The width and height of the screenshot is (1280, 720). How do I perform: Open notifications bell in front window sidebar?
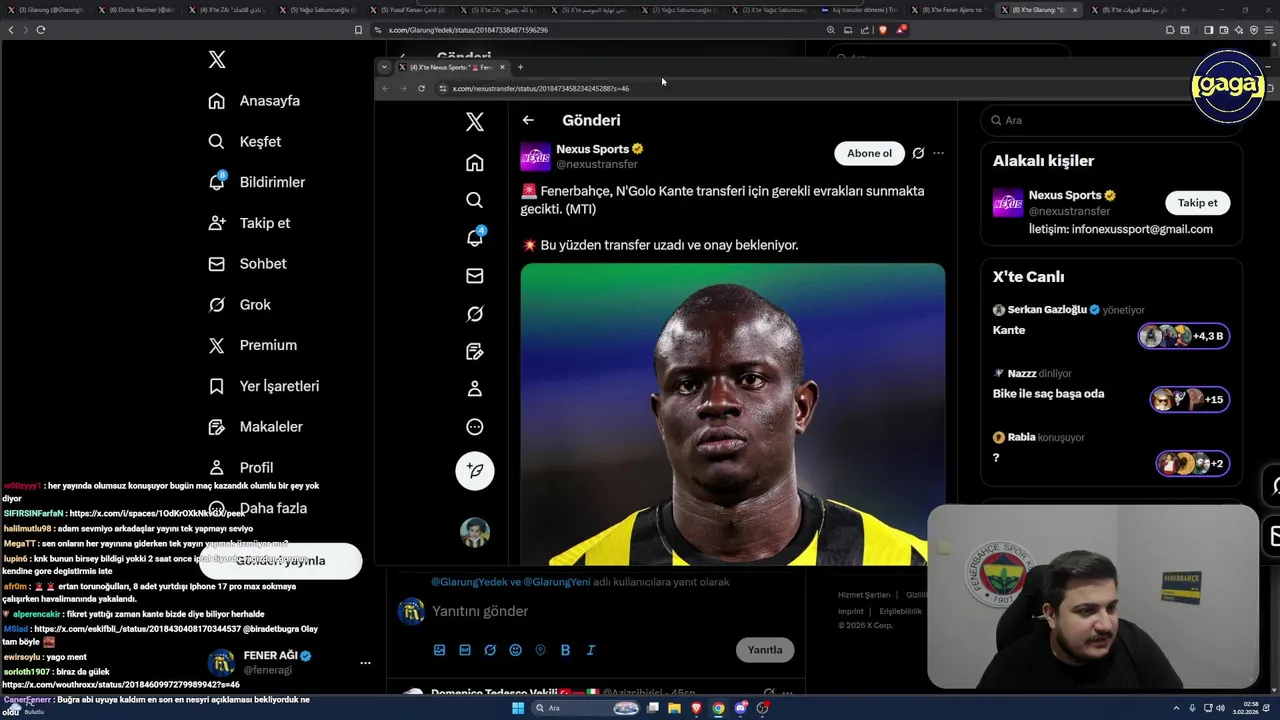click(475, 237)
